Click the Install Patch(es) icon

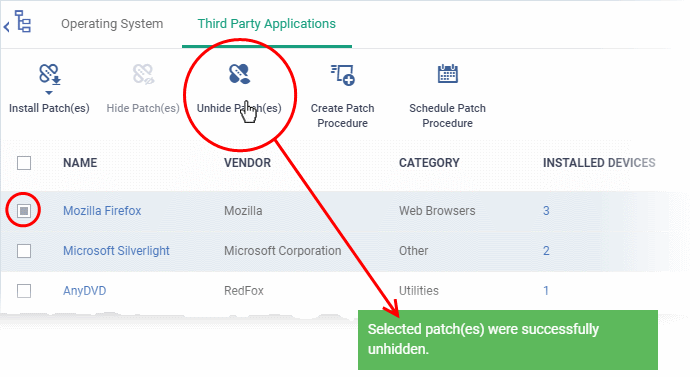[50, 74]
